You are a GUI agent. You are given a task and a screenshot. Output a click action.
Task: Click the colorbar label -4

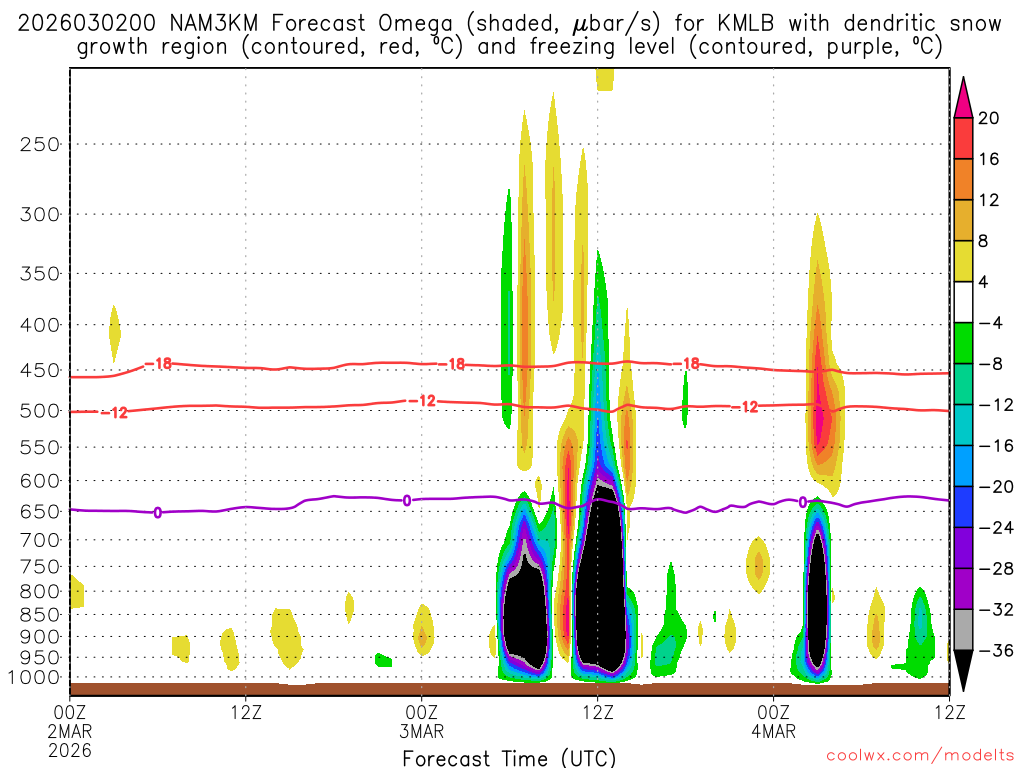991,323
